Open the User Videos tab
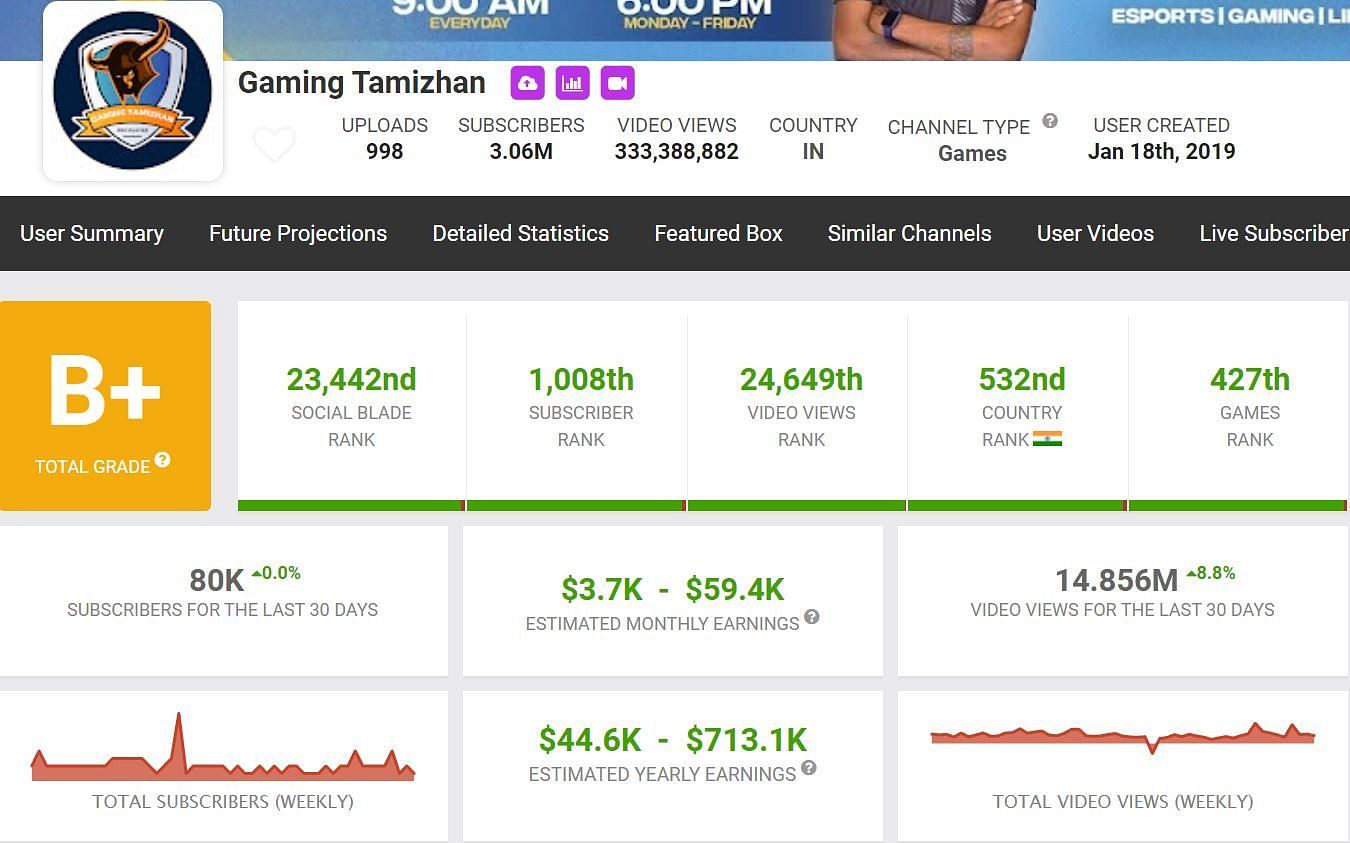This screenshot has width=1350, height=843. pyautogui.click(x=1095, y=233)
